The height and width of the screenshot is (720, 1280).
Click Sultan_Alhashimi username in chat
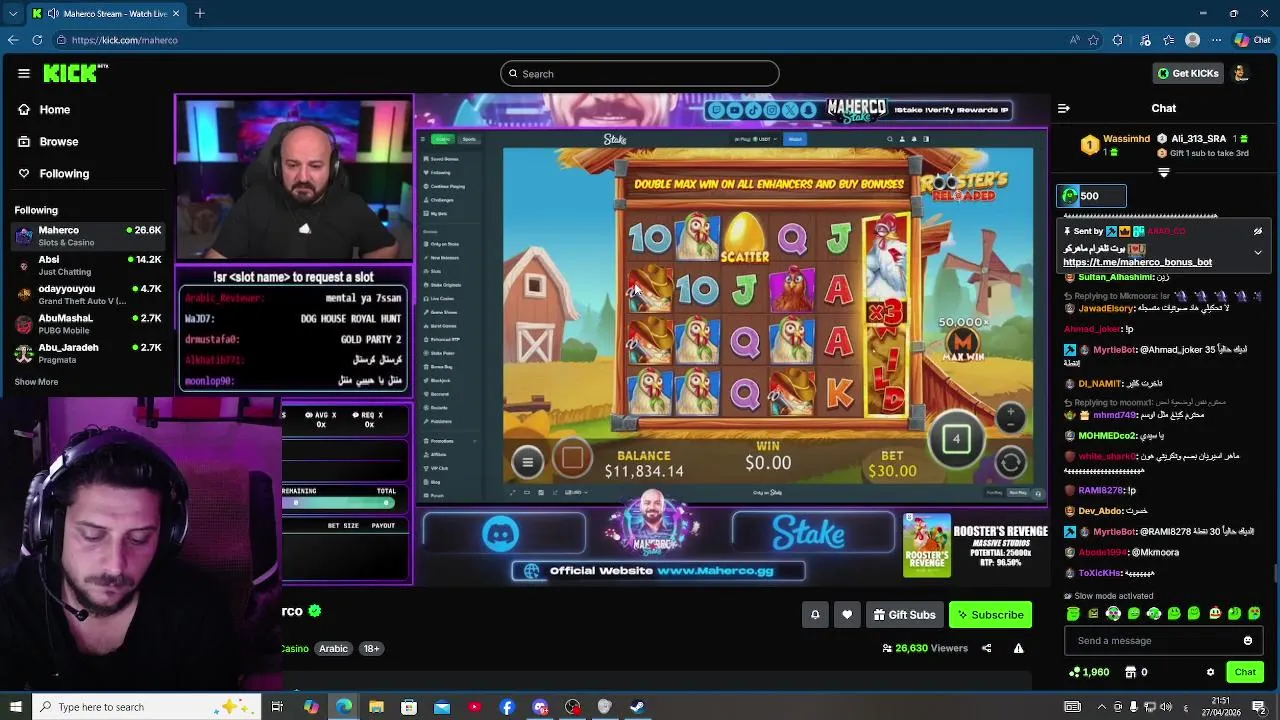(x=1116, y=277)
